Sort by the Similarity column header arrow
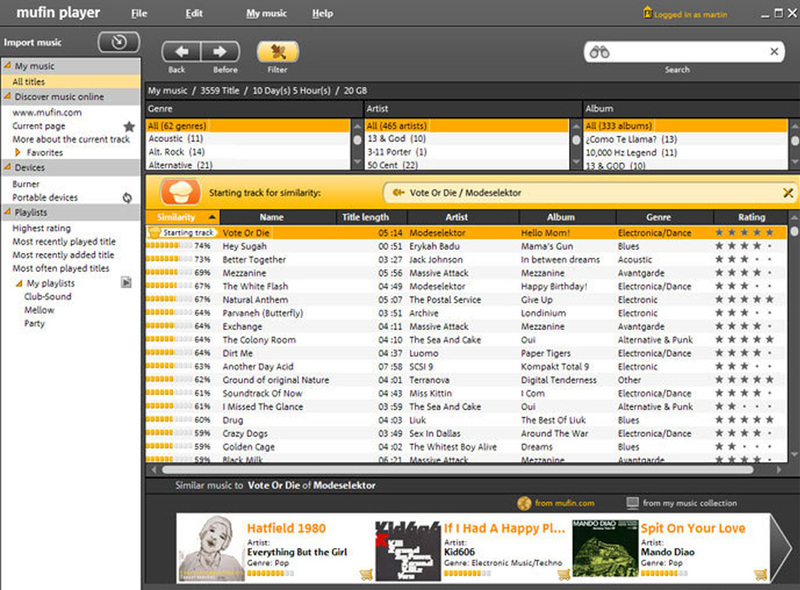Screen dimensions: 800x590 212,217
